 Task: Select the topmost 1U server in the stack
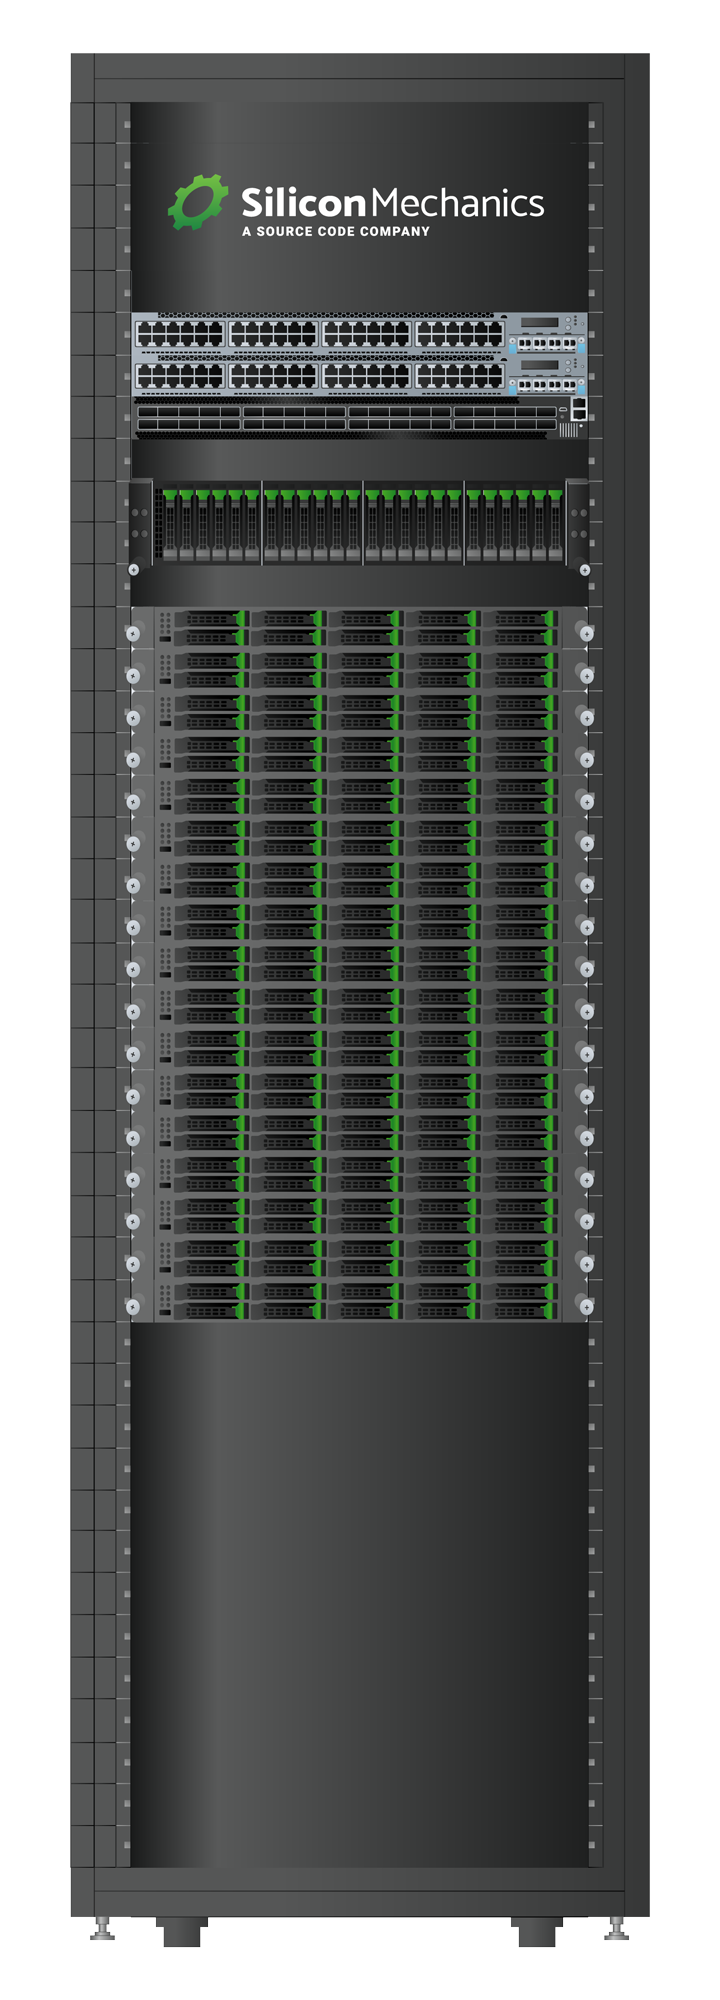[x=359, y=628]
